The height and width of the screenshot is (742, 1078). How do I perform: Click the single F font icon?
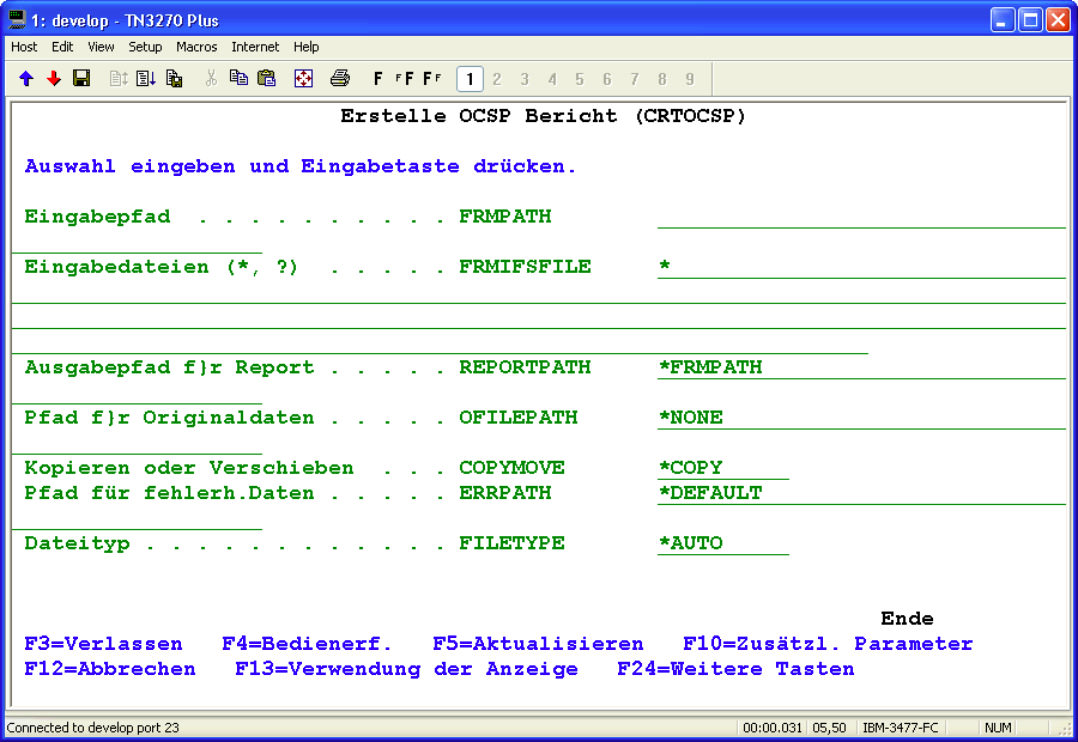click(378, 79)
